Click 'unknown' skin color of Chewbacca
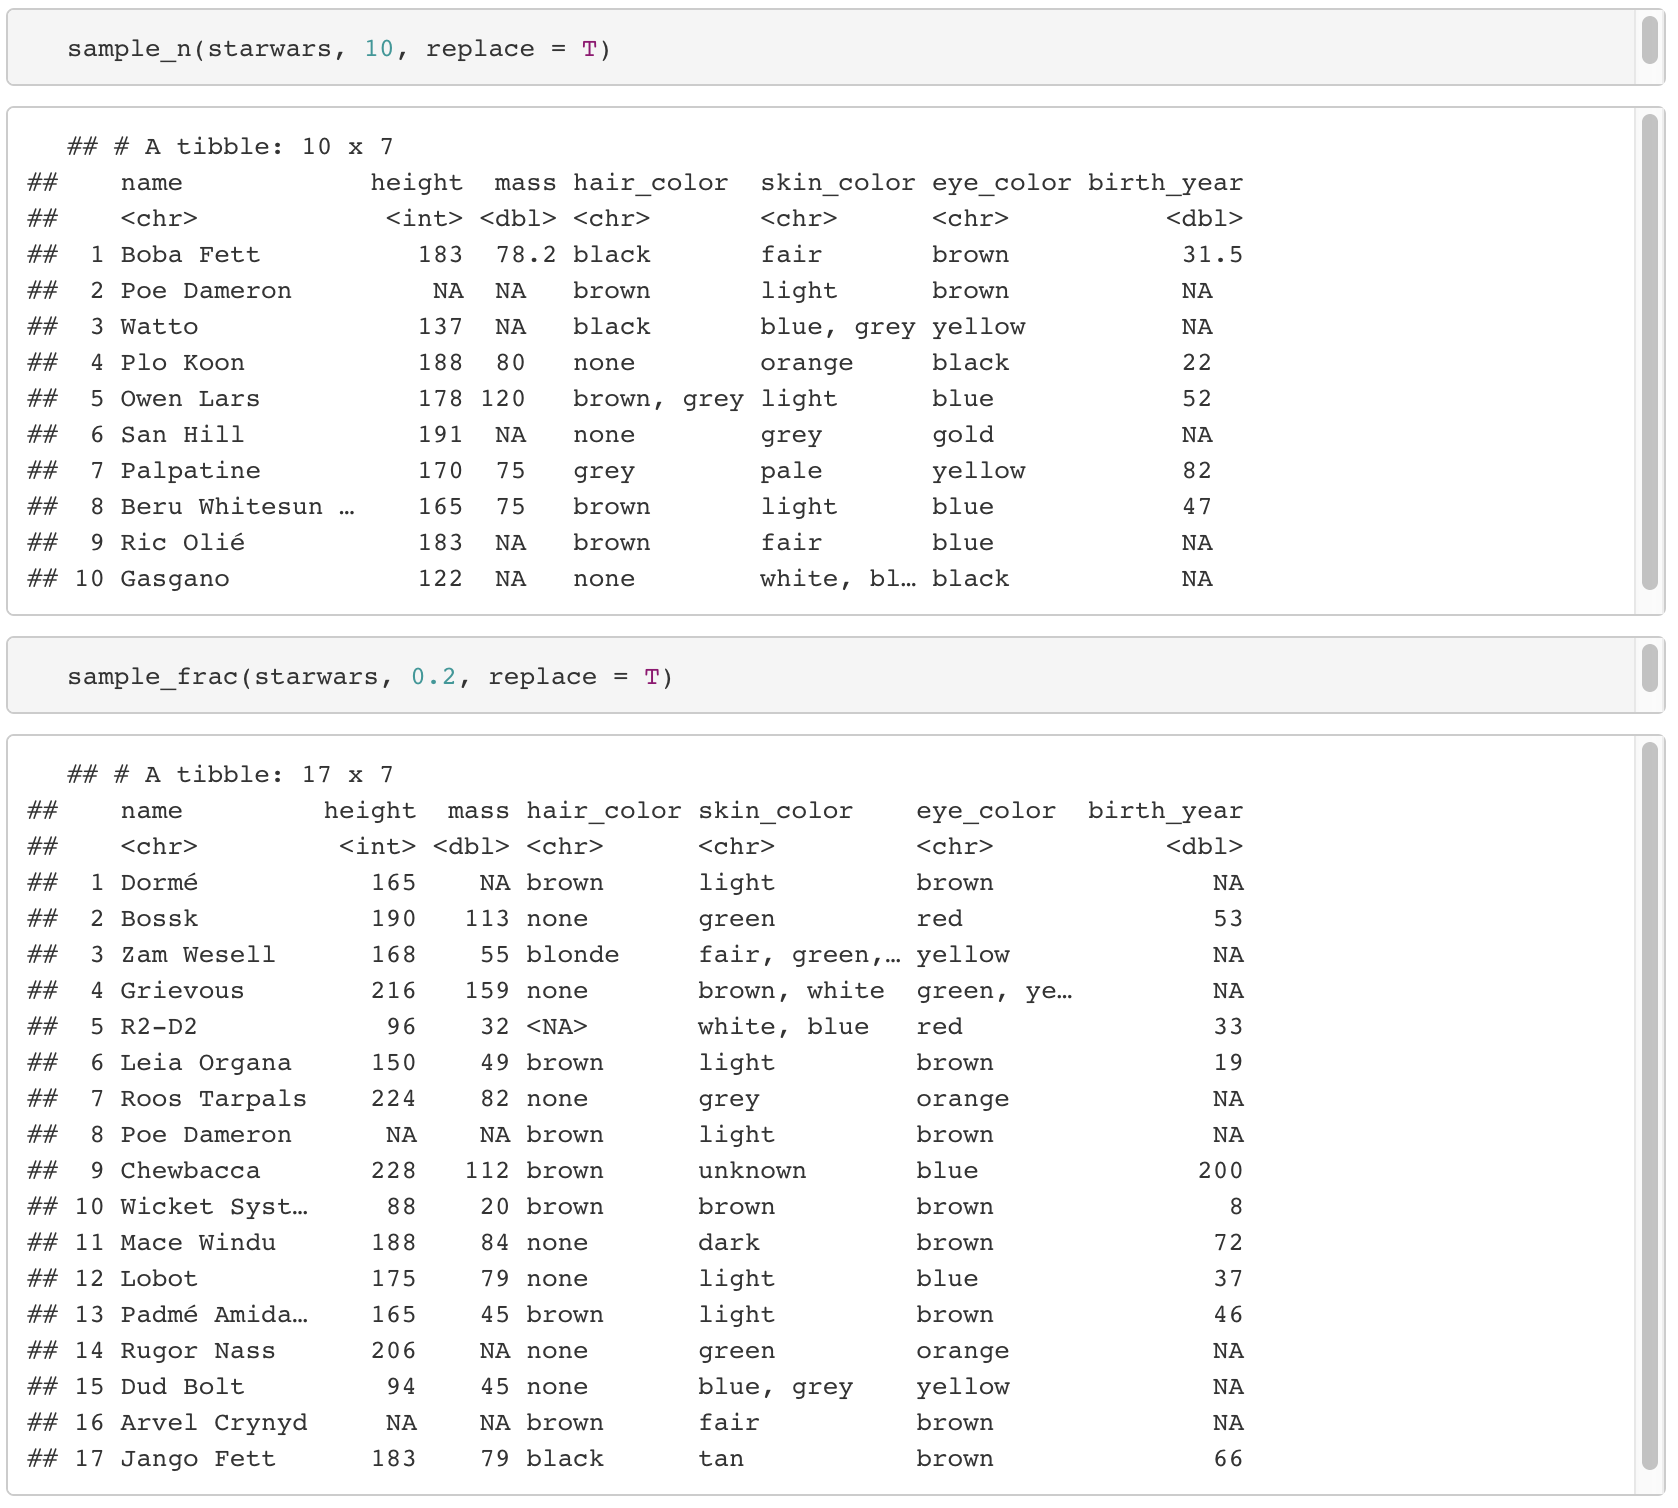Image resolution: width=1678 pixels, height=1508 pixels. pos(752,1171)
